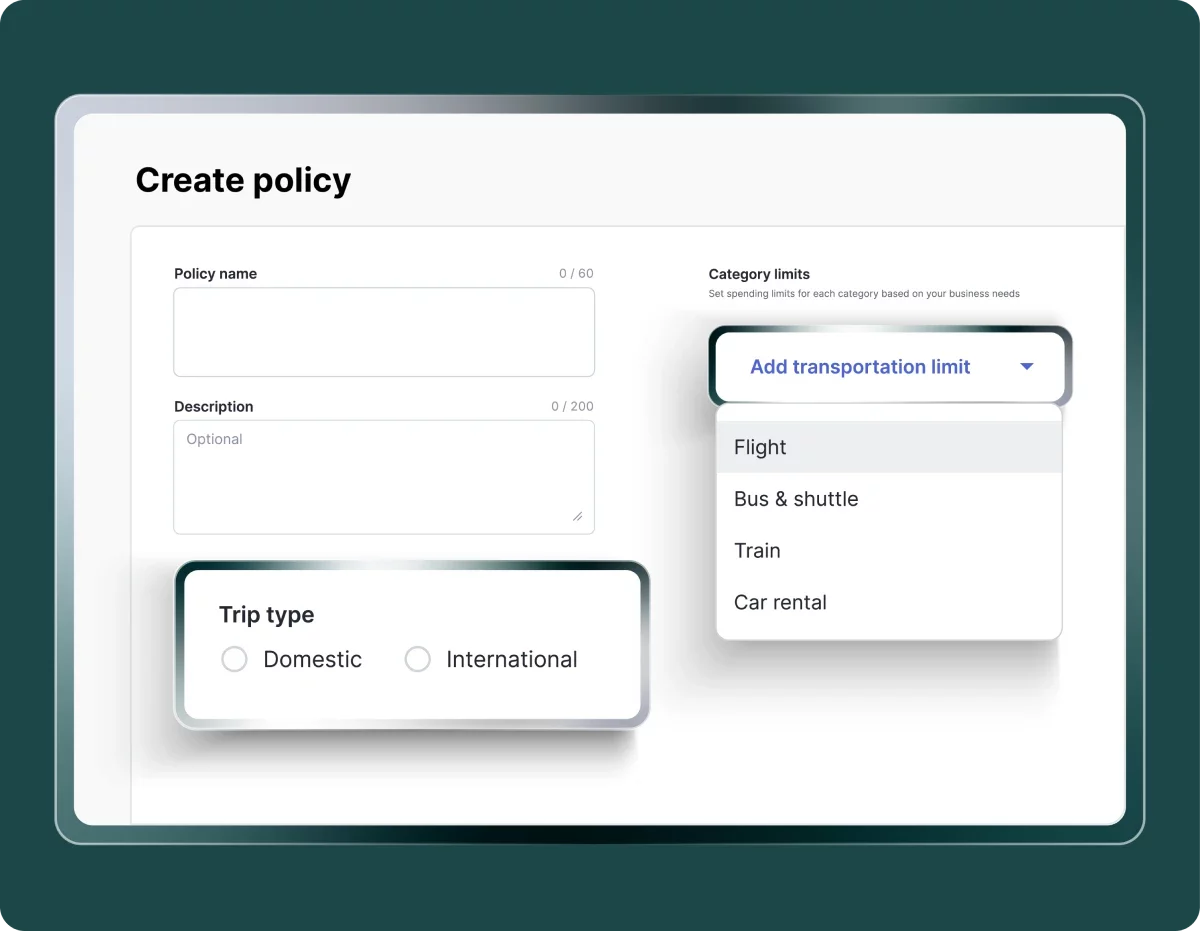Choose the International radio button
This screenshot has height=931, width=1200.
[417, 660]
